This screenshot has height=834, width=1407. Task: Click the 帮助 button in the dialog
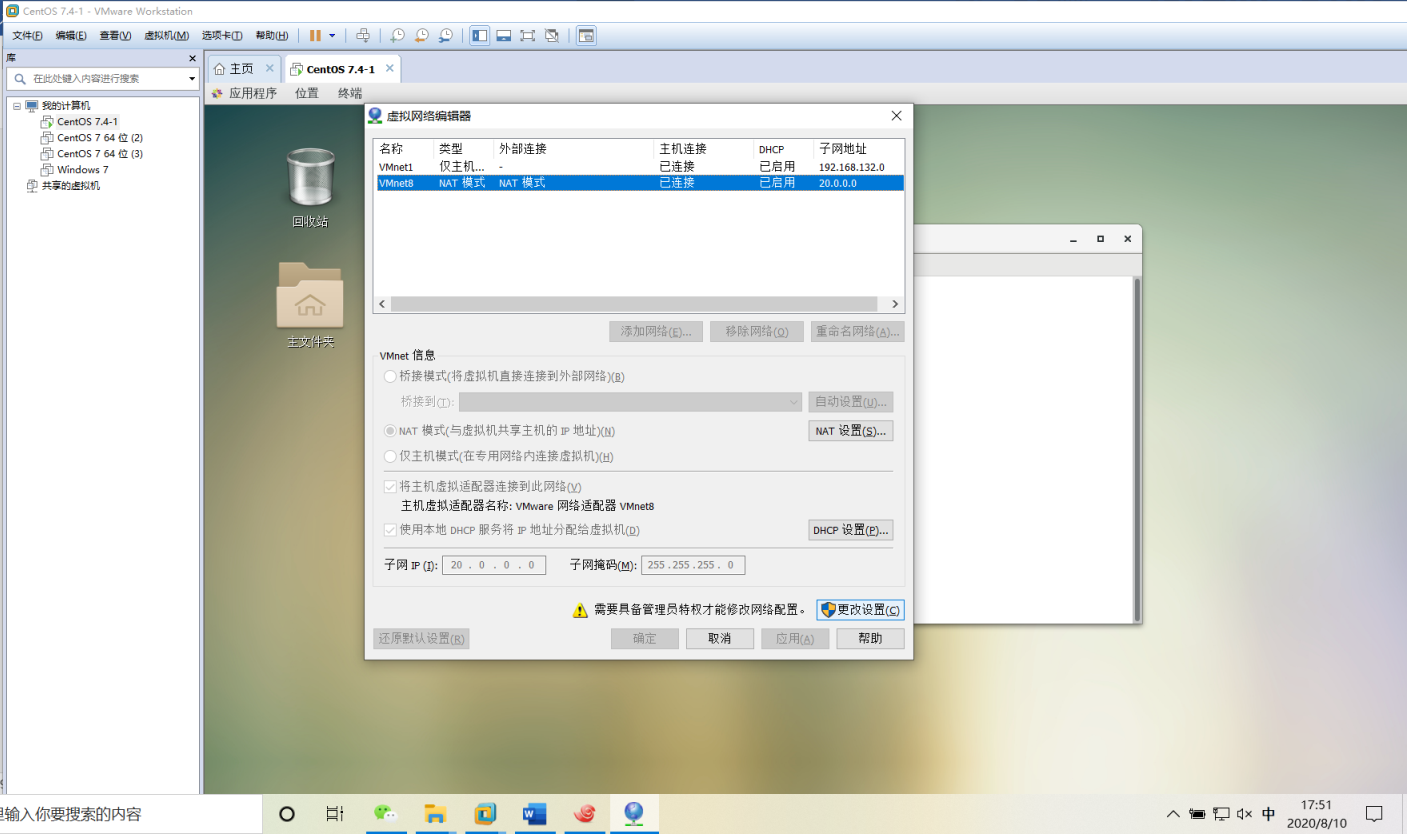click(x=871, y=639)
